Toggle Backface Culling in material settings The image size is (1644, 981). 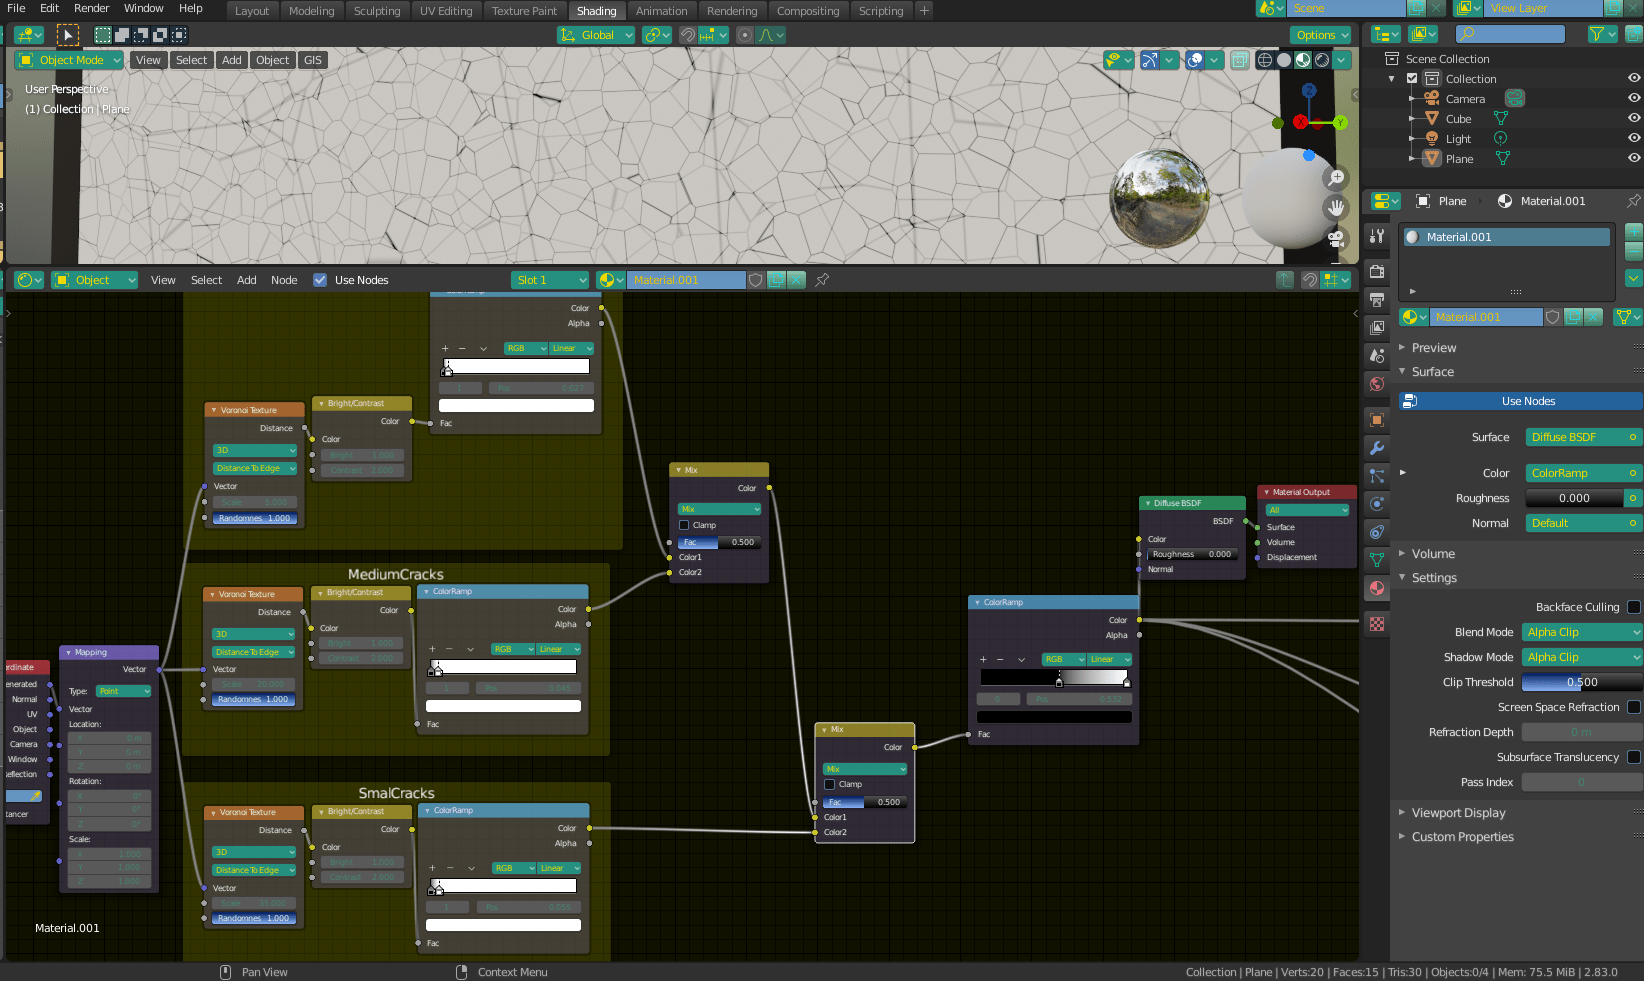point(1634,607)
